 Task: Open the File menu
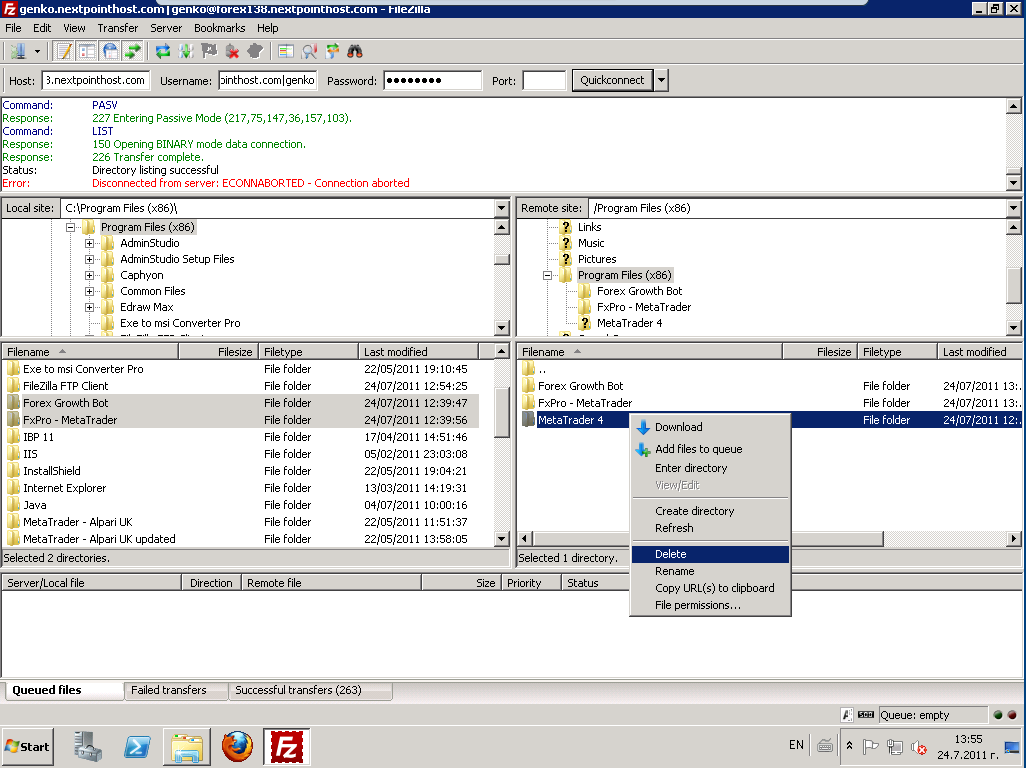pos(13,28)
